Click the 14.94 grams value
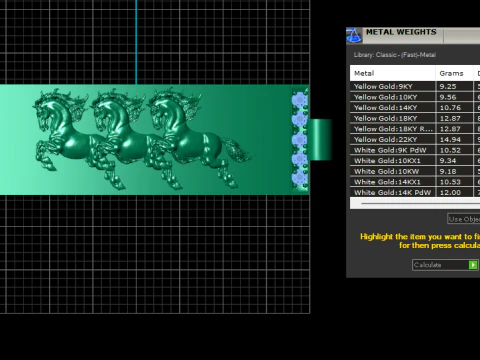The width and height of the screenshot is (480, 360). coord(450,140)
